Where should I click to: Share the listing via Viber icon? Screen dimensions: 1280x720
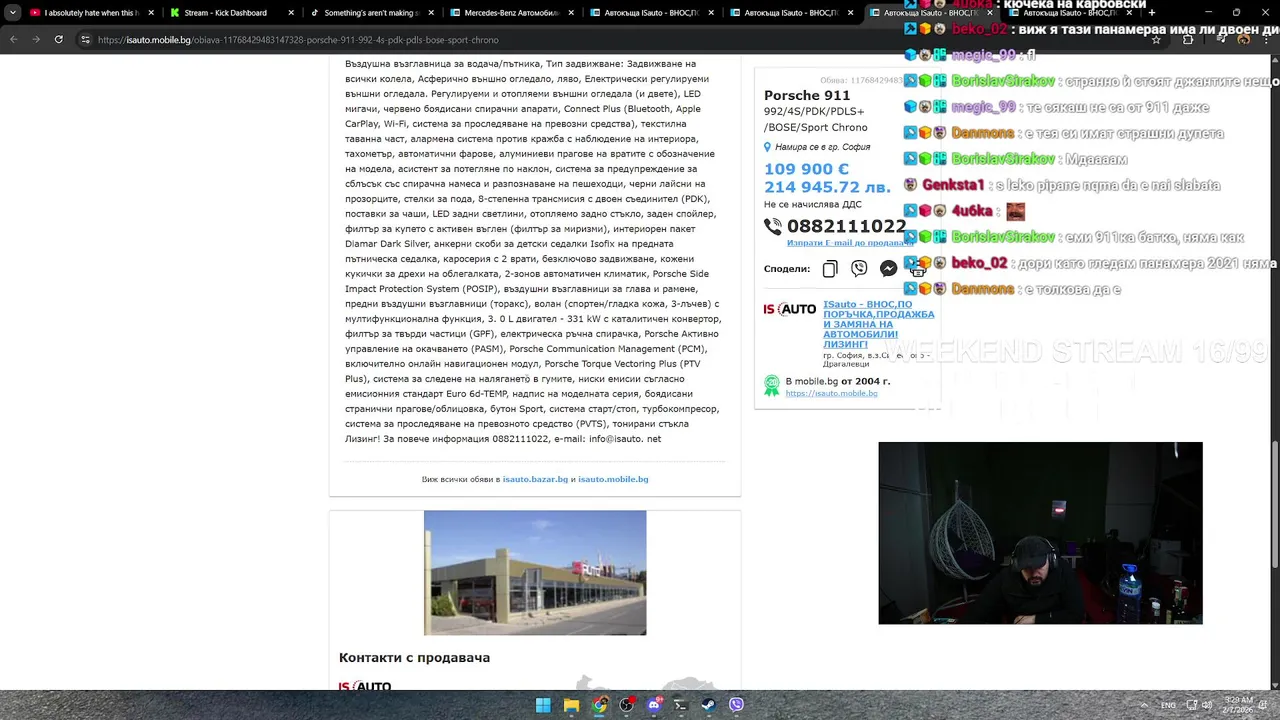(859, 269)
